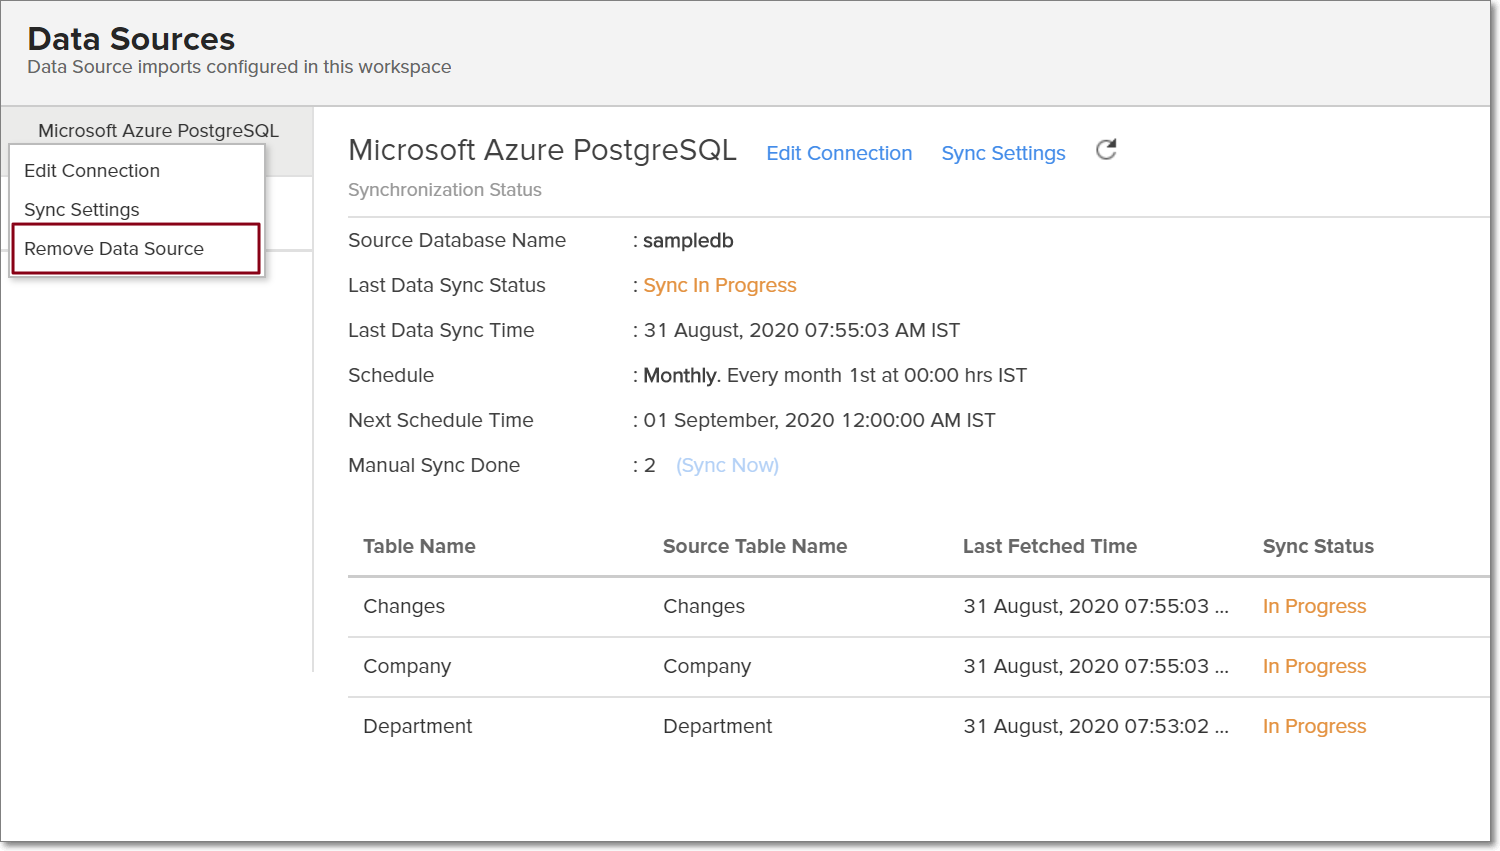Select the Company table row
1500x851 pixels.
(407, 666)
